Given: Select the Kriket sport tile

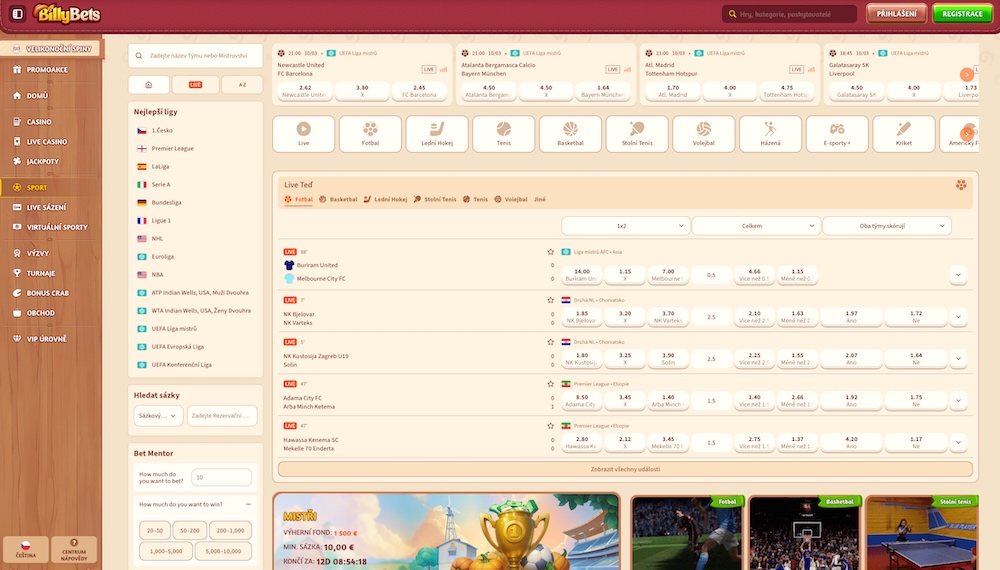Looking at the screenshot, I should 904,134.
